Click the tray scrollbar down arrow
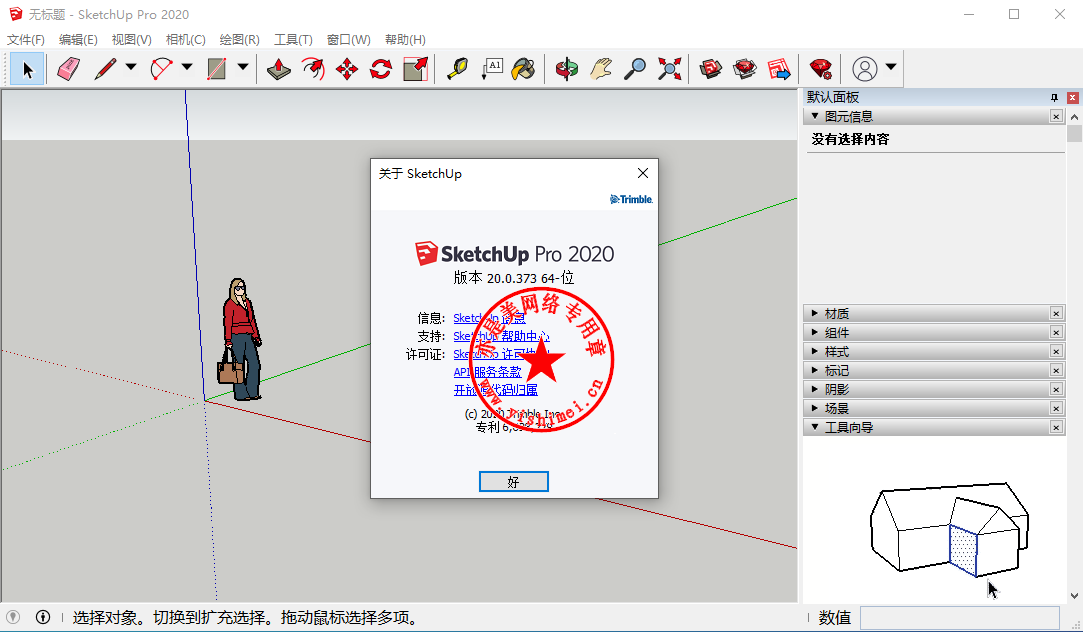This screenshot has width=1083, height=632. click(1074, 595)
